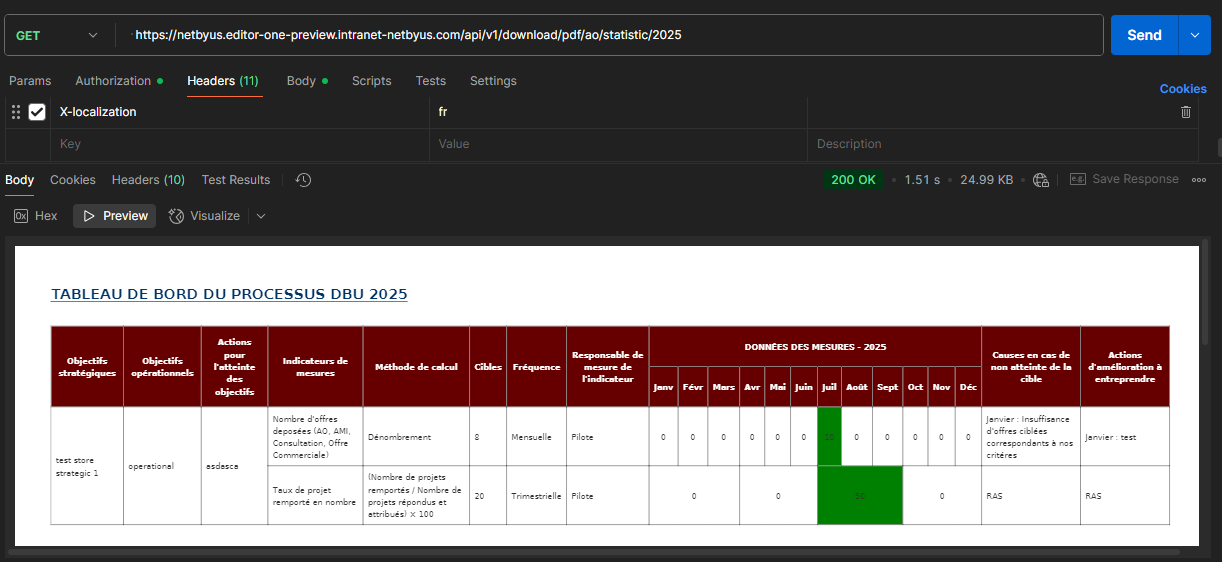The image size is (1222, 562).
Task: Open response history clock icon
Action: tap(304, 180)
